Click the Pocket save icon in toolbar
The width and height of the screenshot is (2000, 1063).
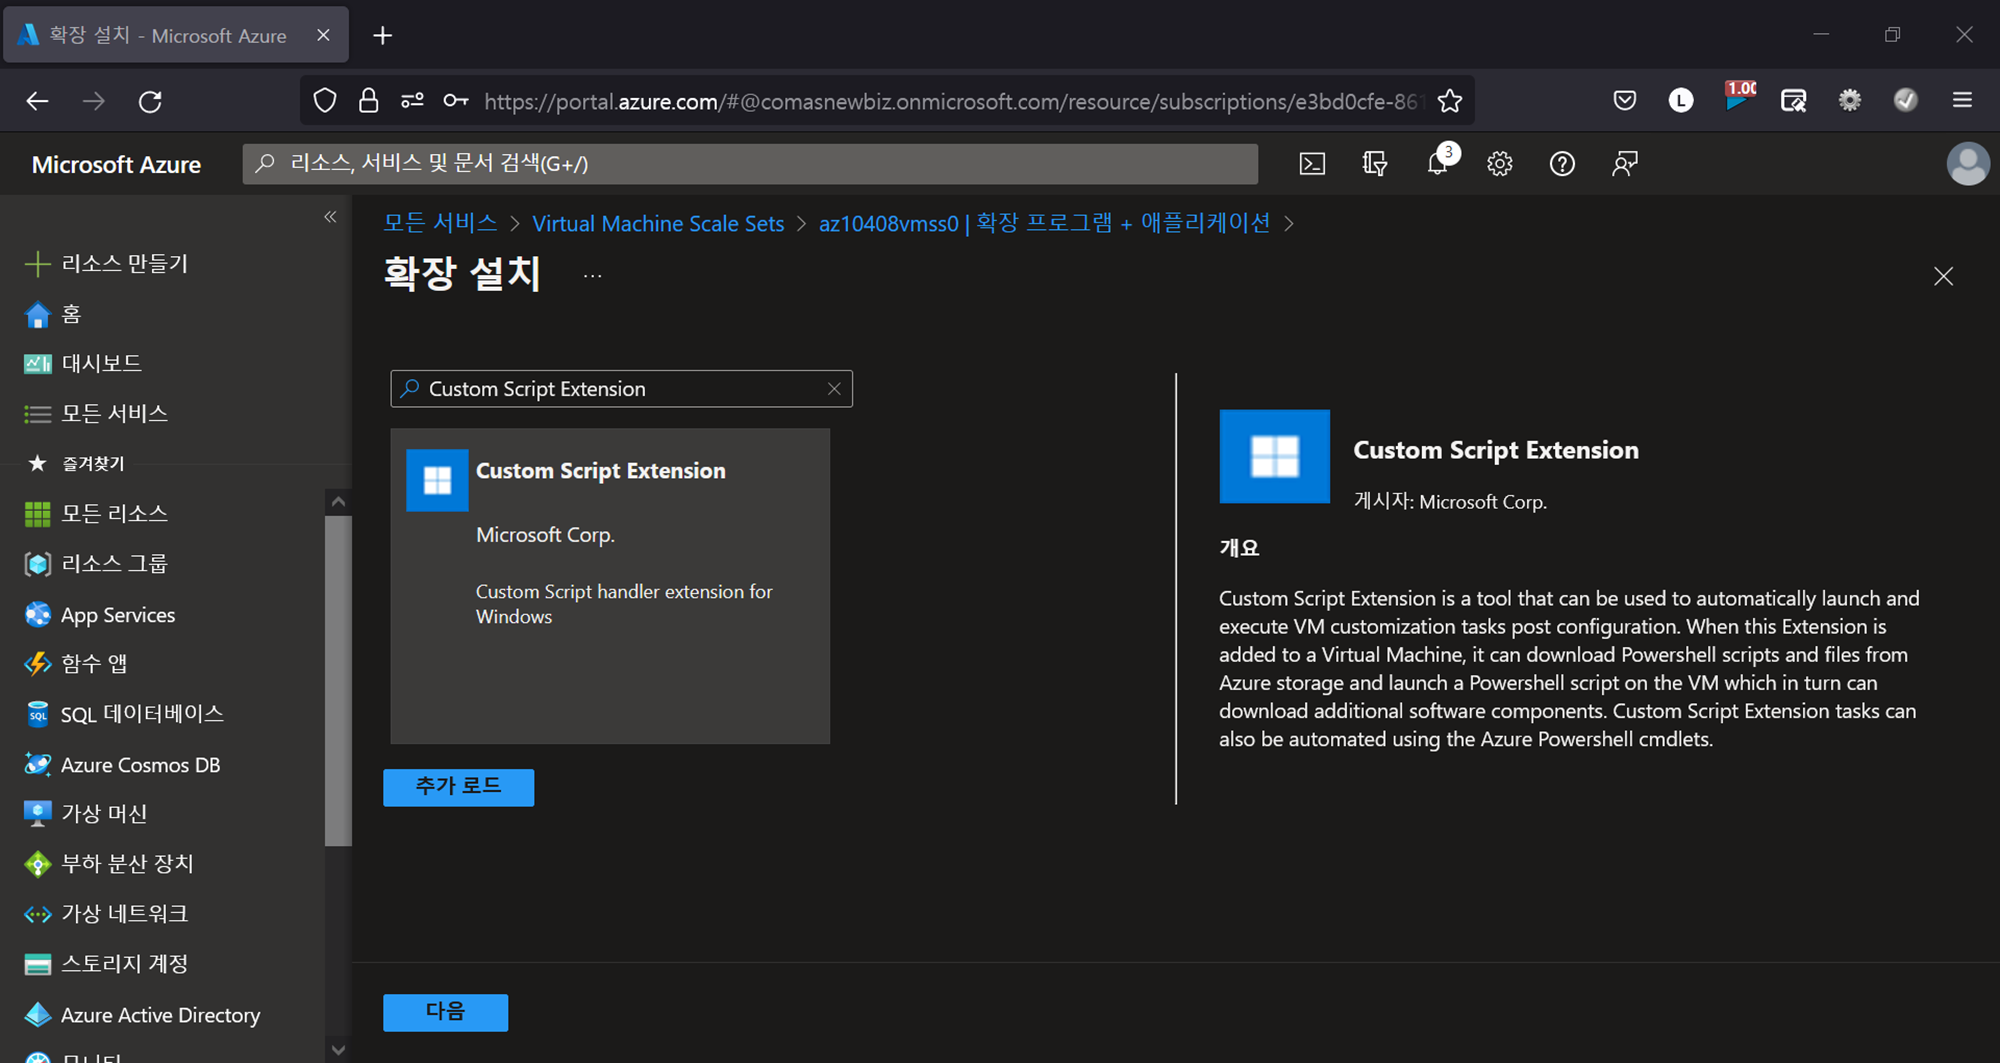point(1625,100)
